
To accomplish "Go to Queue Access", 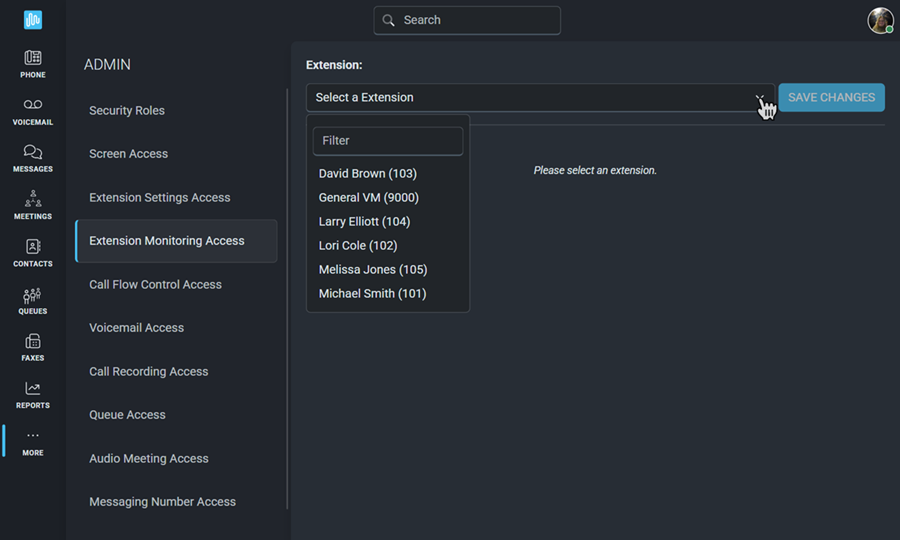I will click(127, 414).
